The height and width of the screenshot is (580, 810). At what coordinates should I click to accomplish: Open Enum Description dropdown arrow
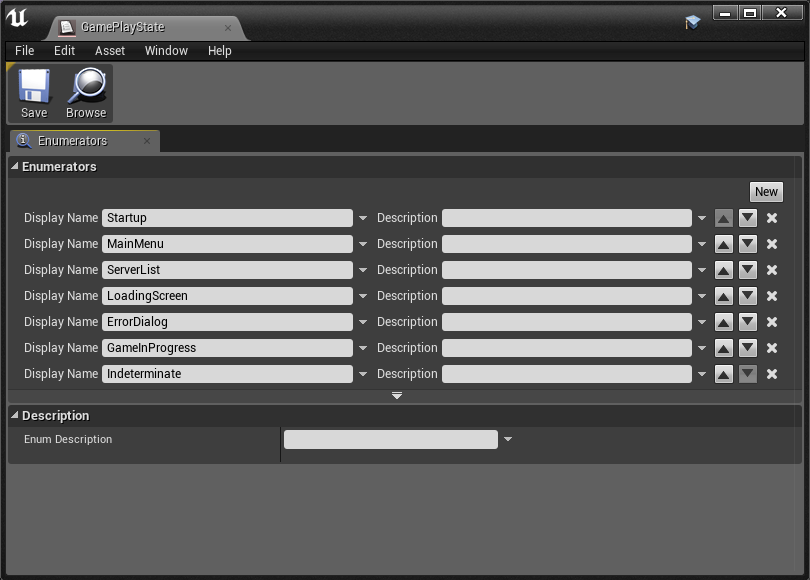click(x=508, y=440)
